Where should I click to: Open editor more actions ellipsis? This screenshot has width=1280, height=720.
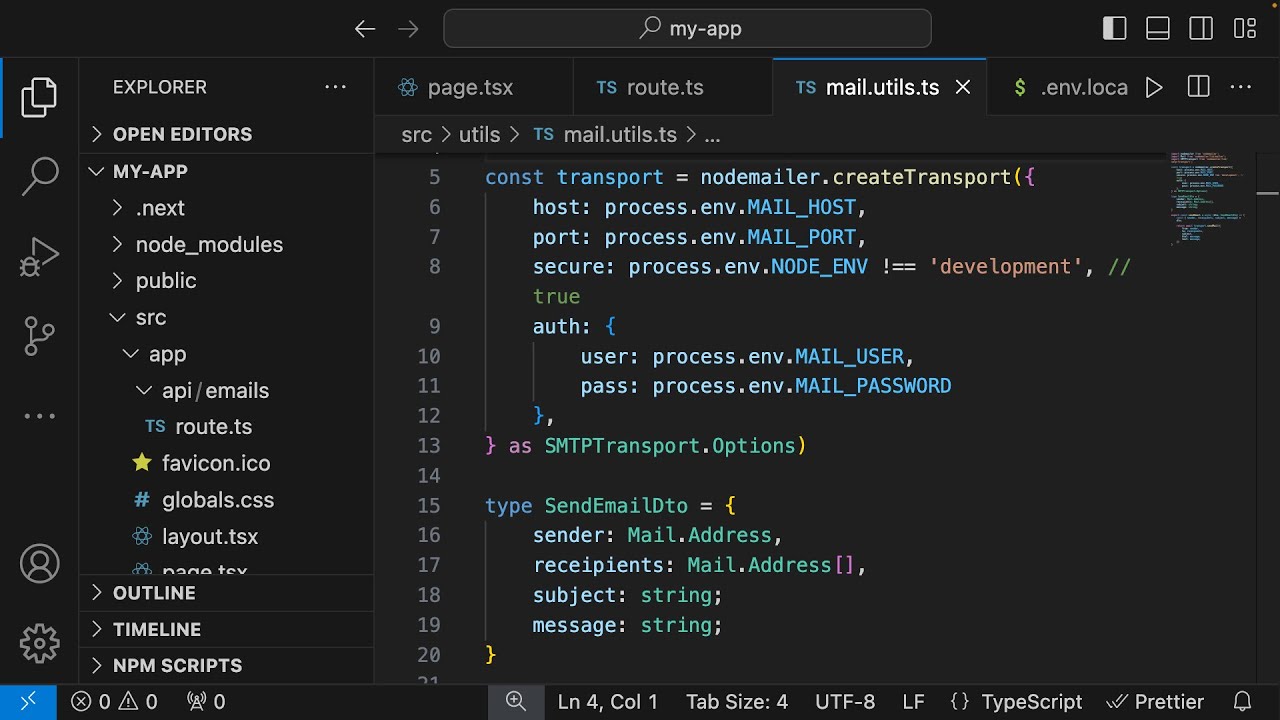tap(1241, 87)
